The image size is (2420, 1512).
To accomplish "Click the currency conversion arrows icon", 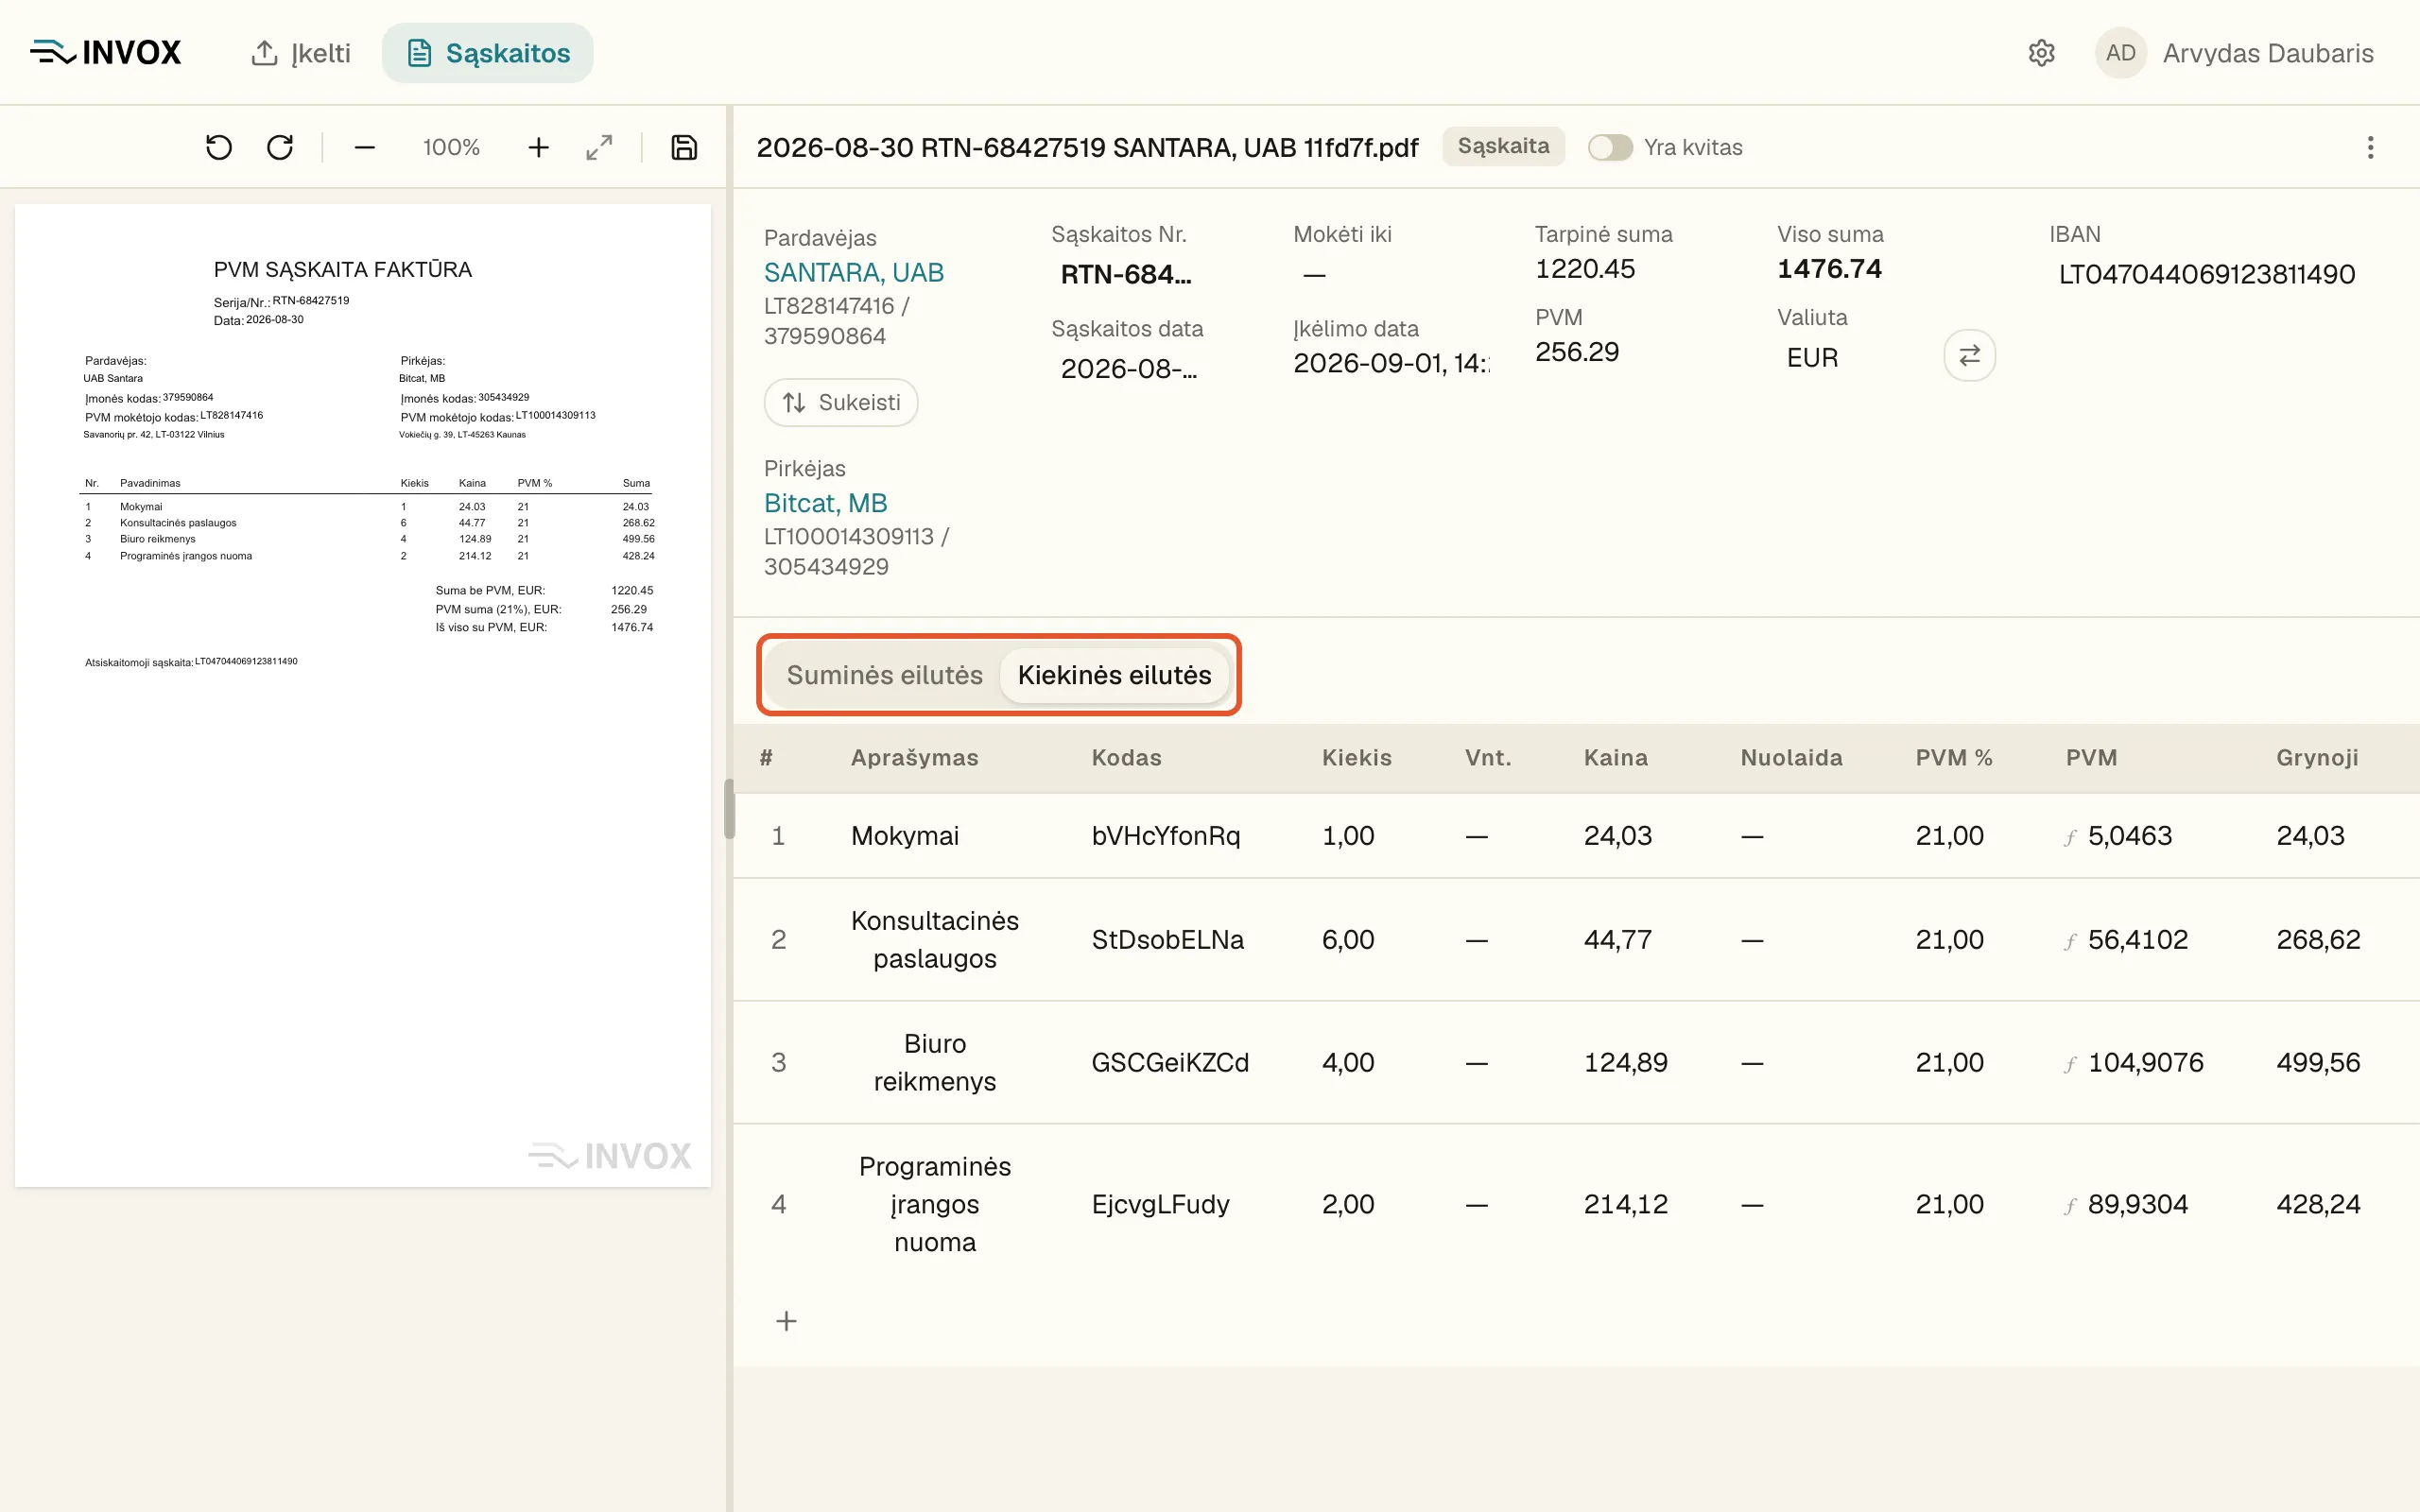I will [x=1969, y=355].
